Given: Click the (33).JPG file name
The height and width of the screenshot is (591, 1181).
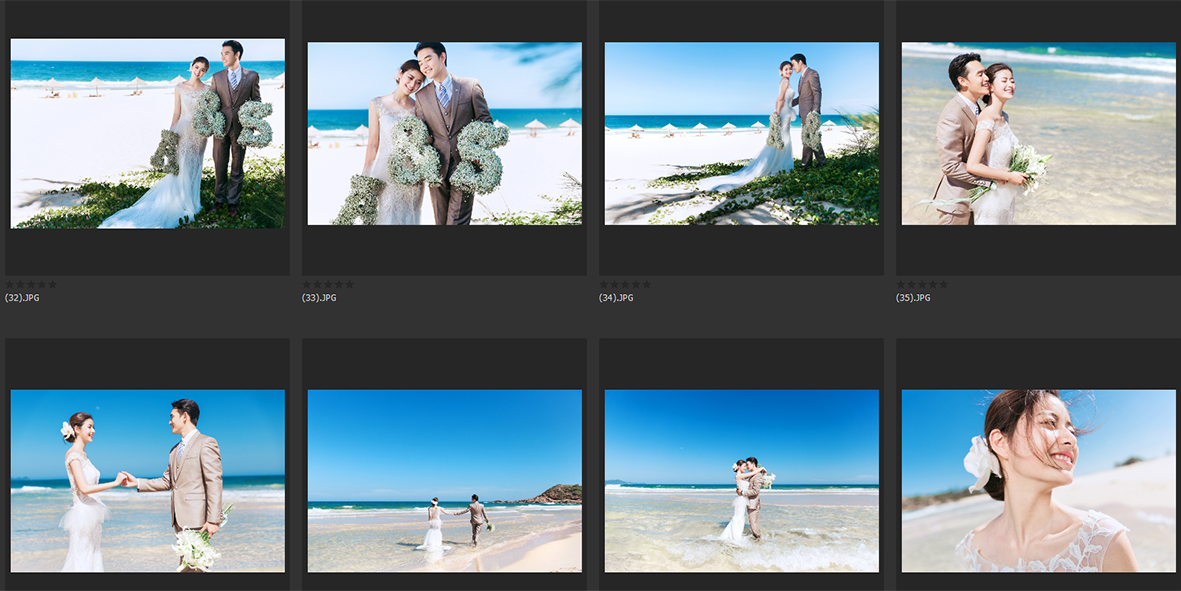Looking at the screenshot, I should pos(319,297).
